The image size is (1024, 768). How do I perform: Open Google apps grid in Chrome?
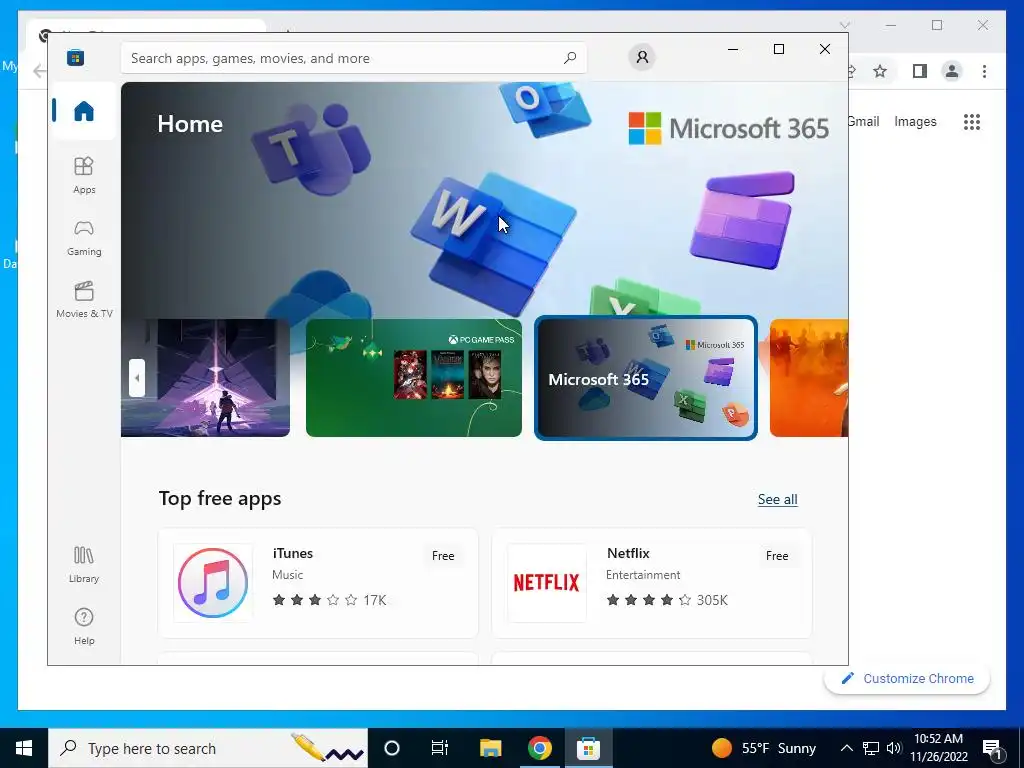click(972, 121)
